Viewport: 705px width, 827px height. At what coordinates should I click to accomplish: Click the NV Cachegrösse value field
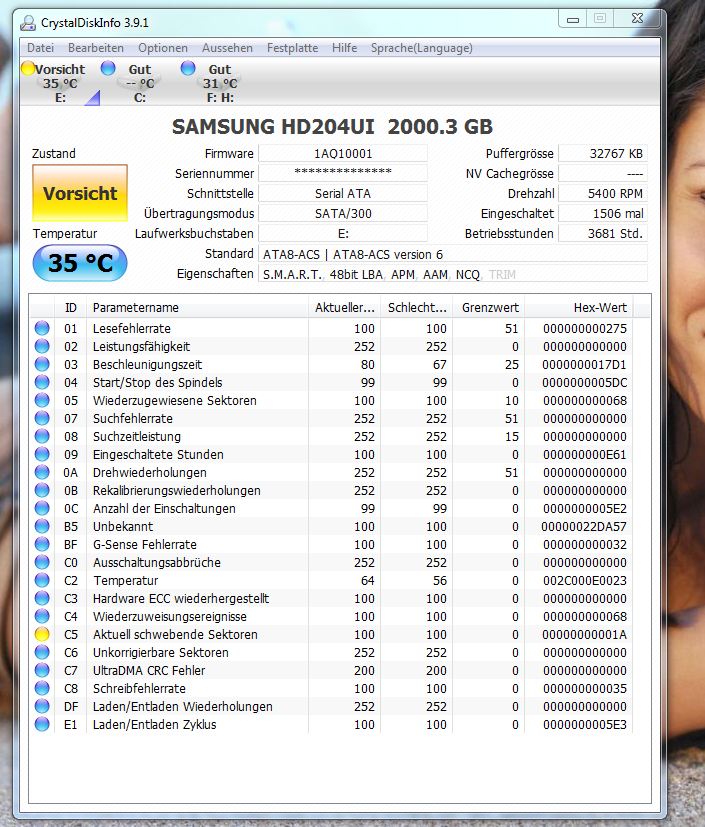click(603, 173)
